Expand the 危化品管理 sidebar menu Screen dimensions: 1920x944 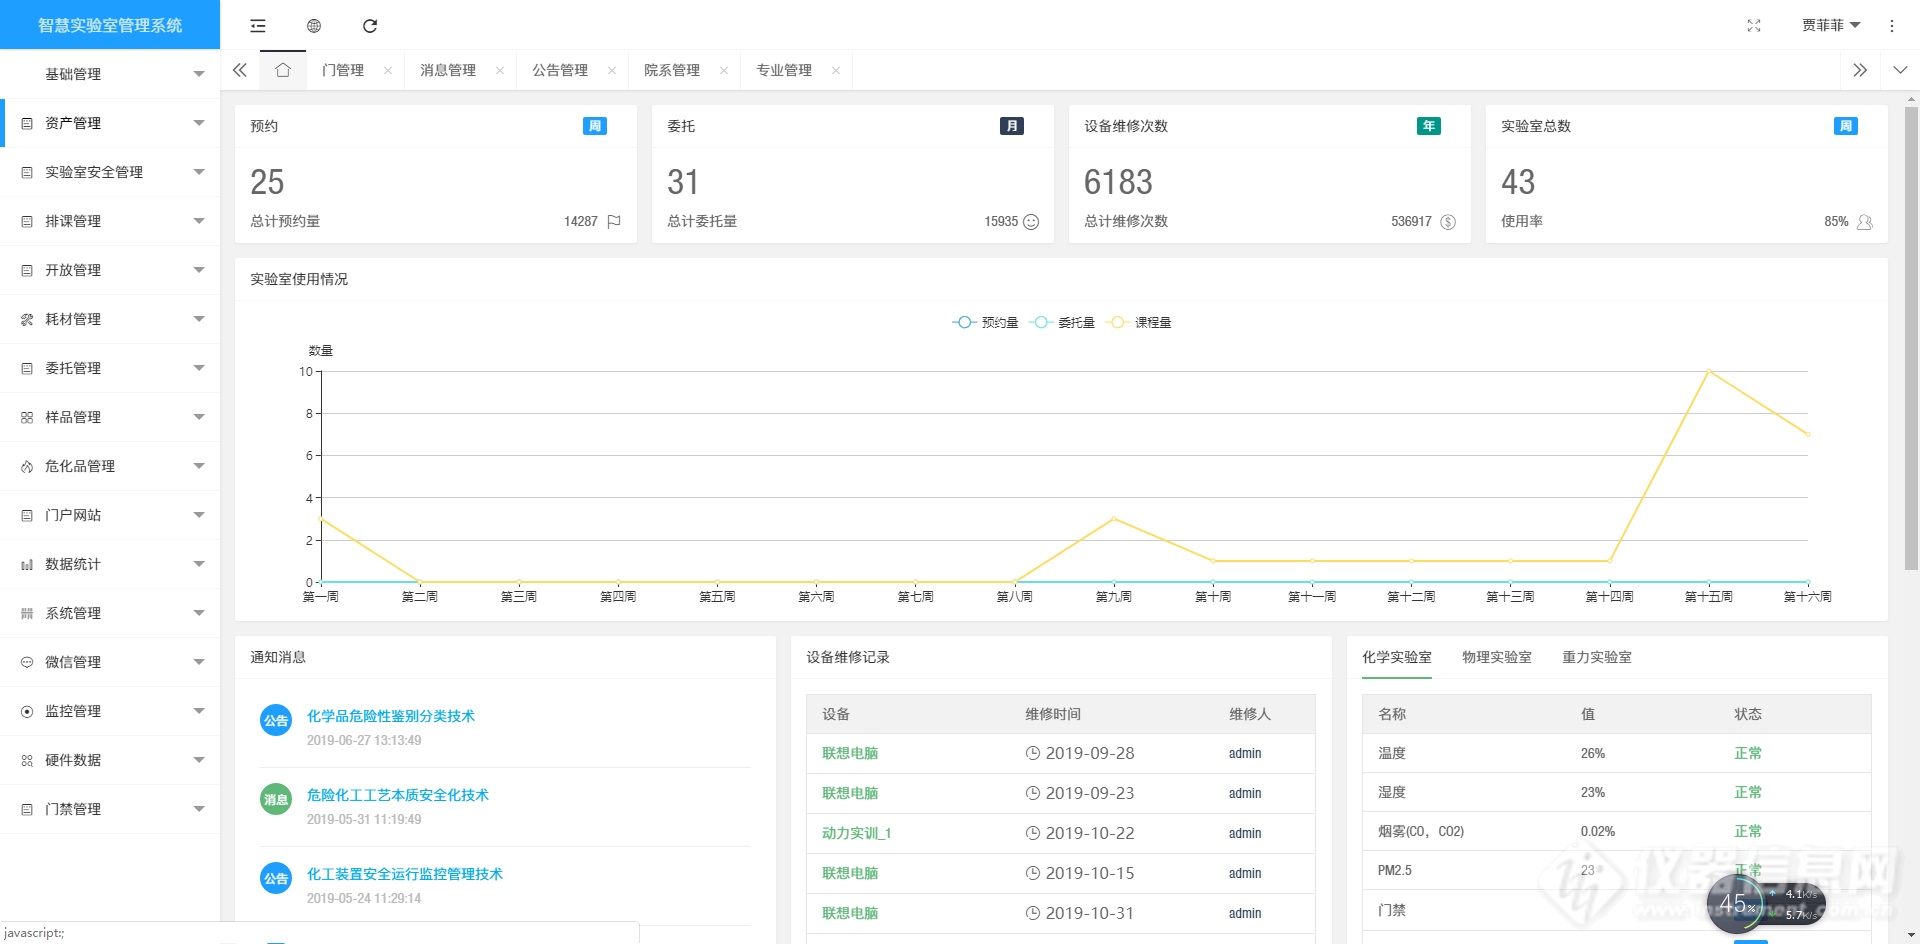tap(110, 466)
